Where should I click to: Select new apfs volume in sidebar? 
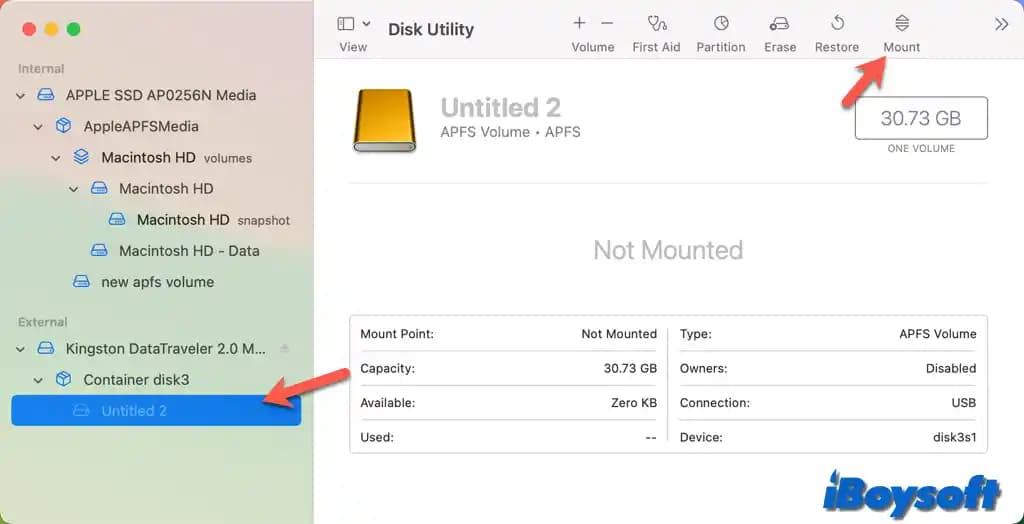[157, 282]
